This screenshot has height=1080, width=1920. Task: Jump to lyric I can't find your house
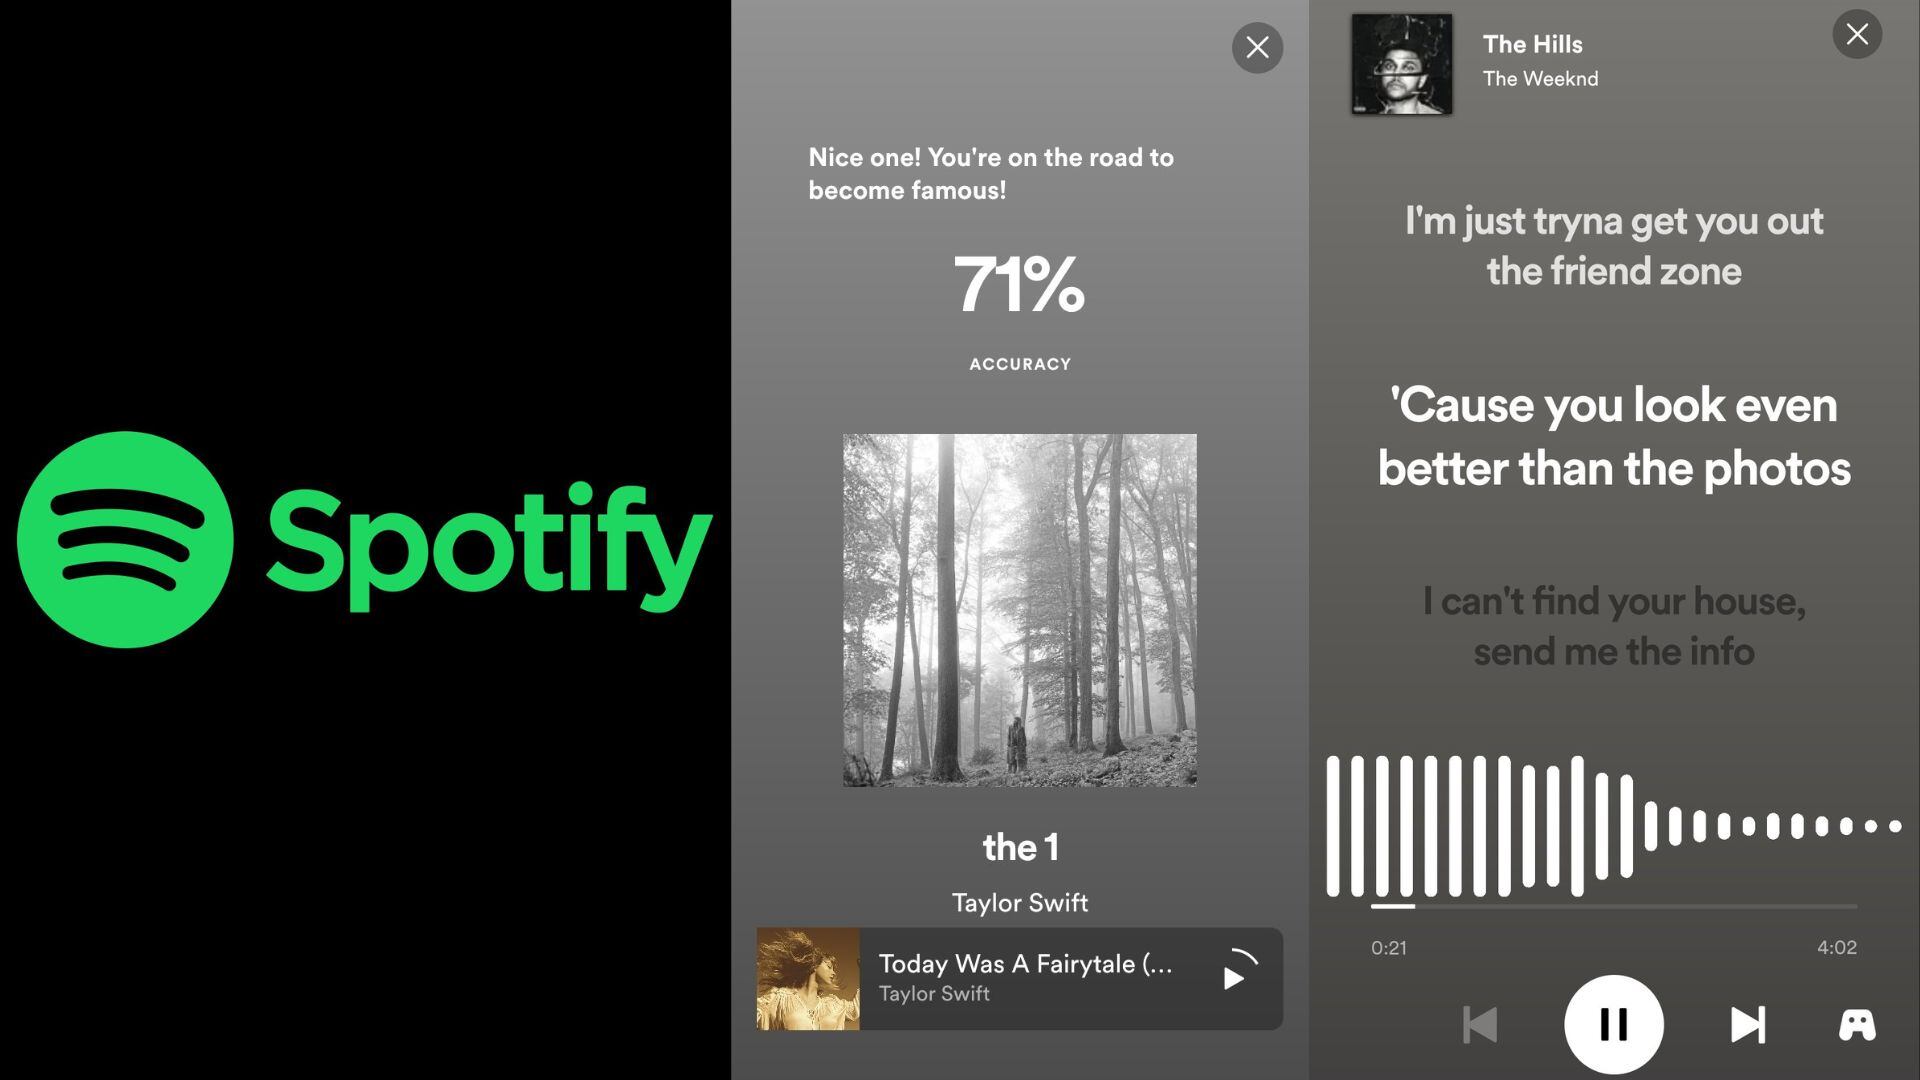1613,626
